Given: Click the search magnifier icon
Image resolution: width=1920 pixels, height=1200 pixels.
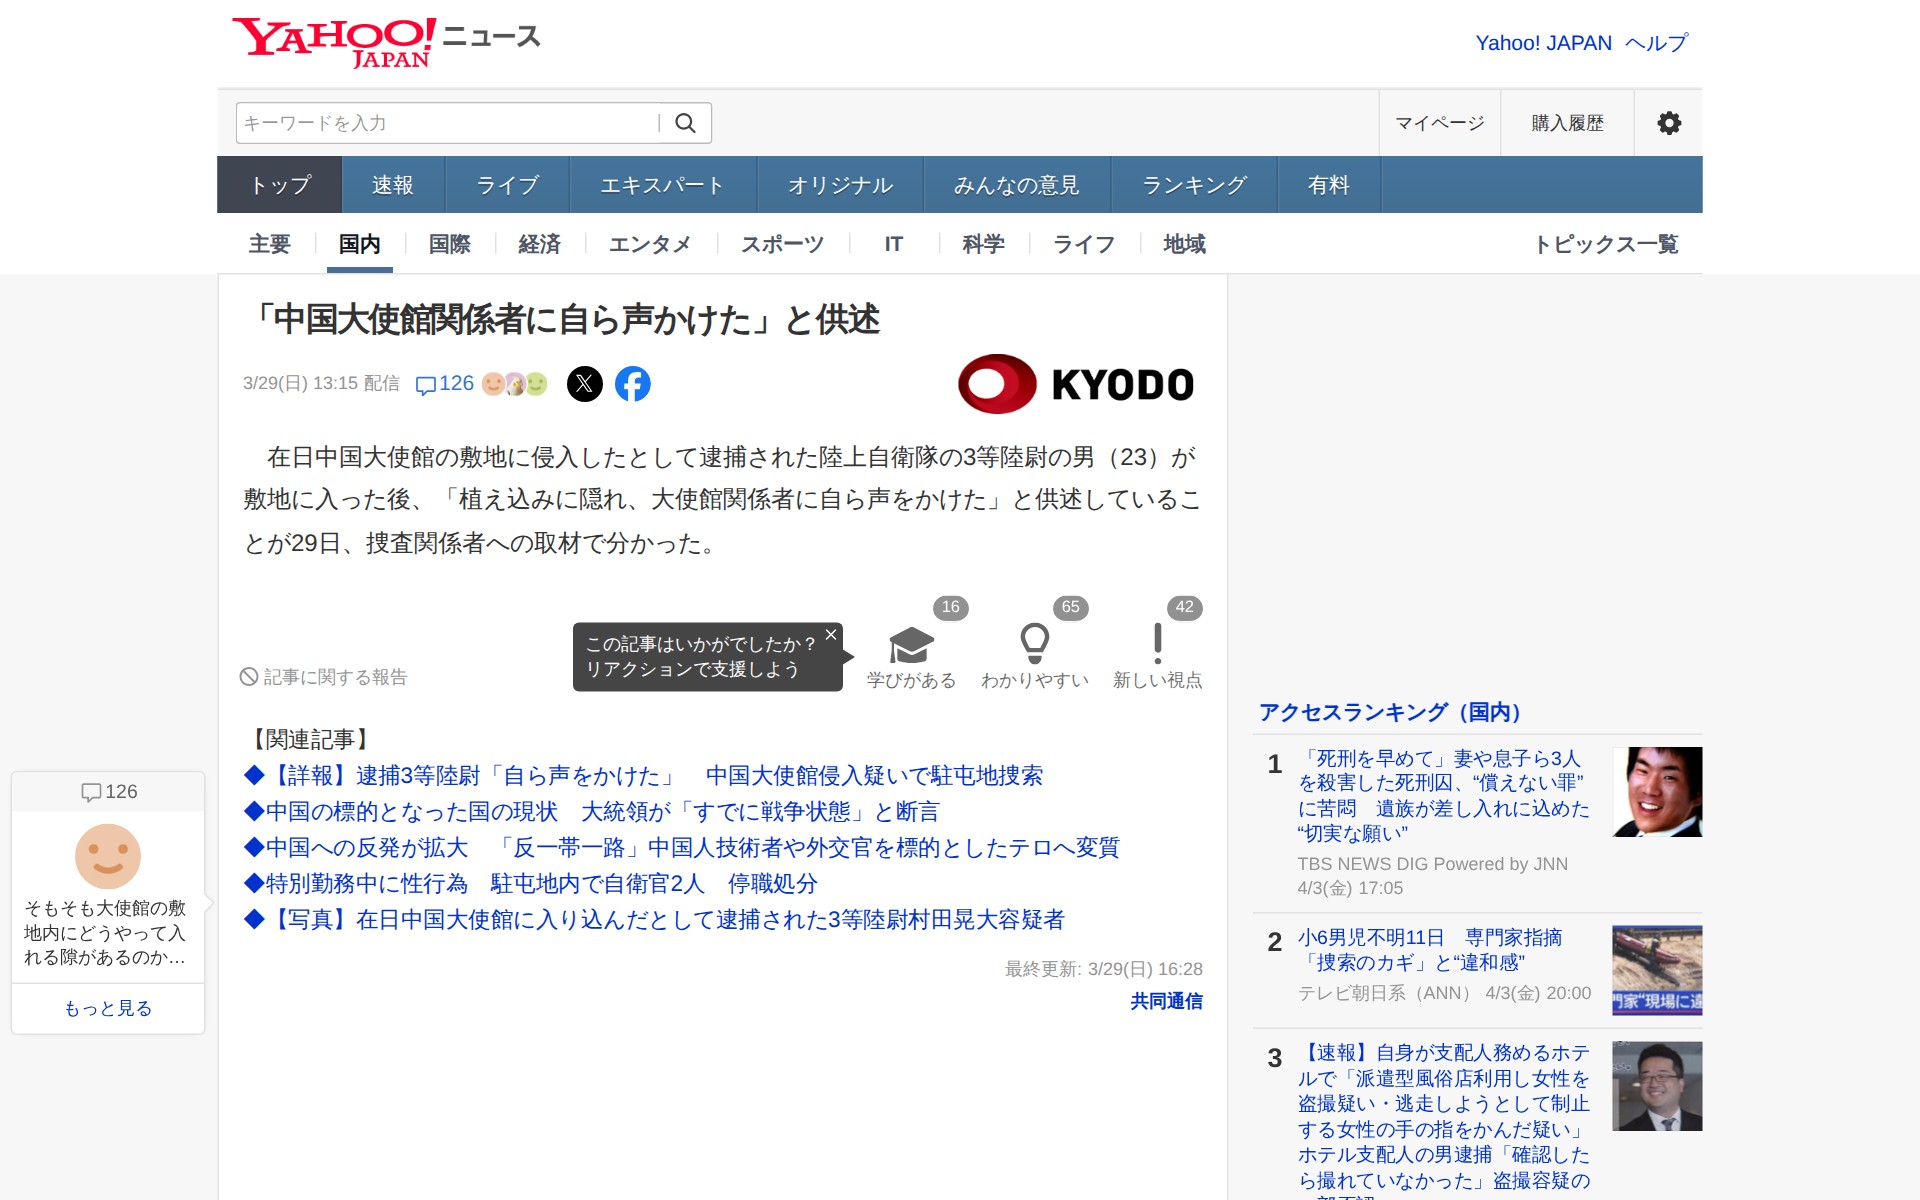Looking at the screenshot, I should (685, 123).
